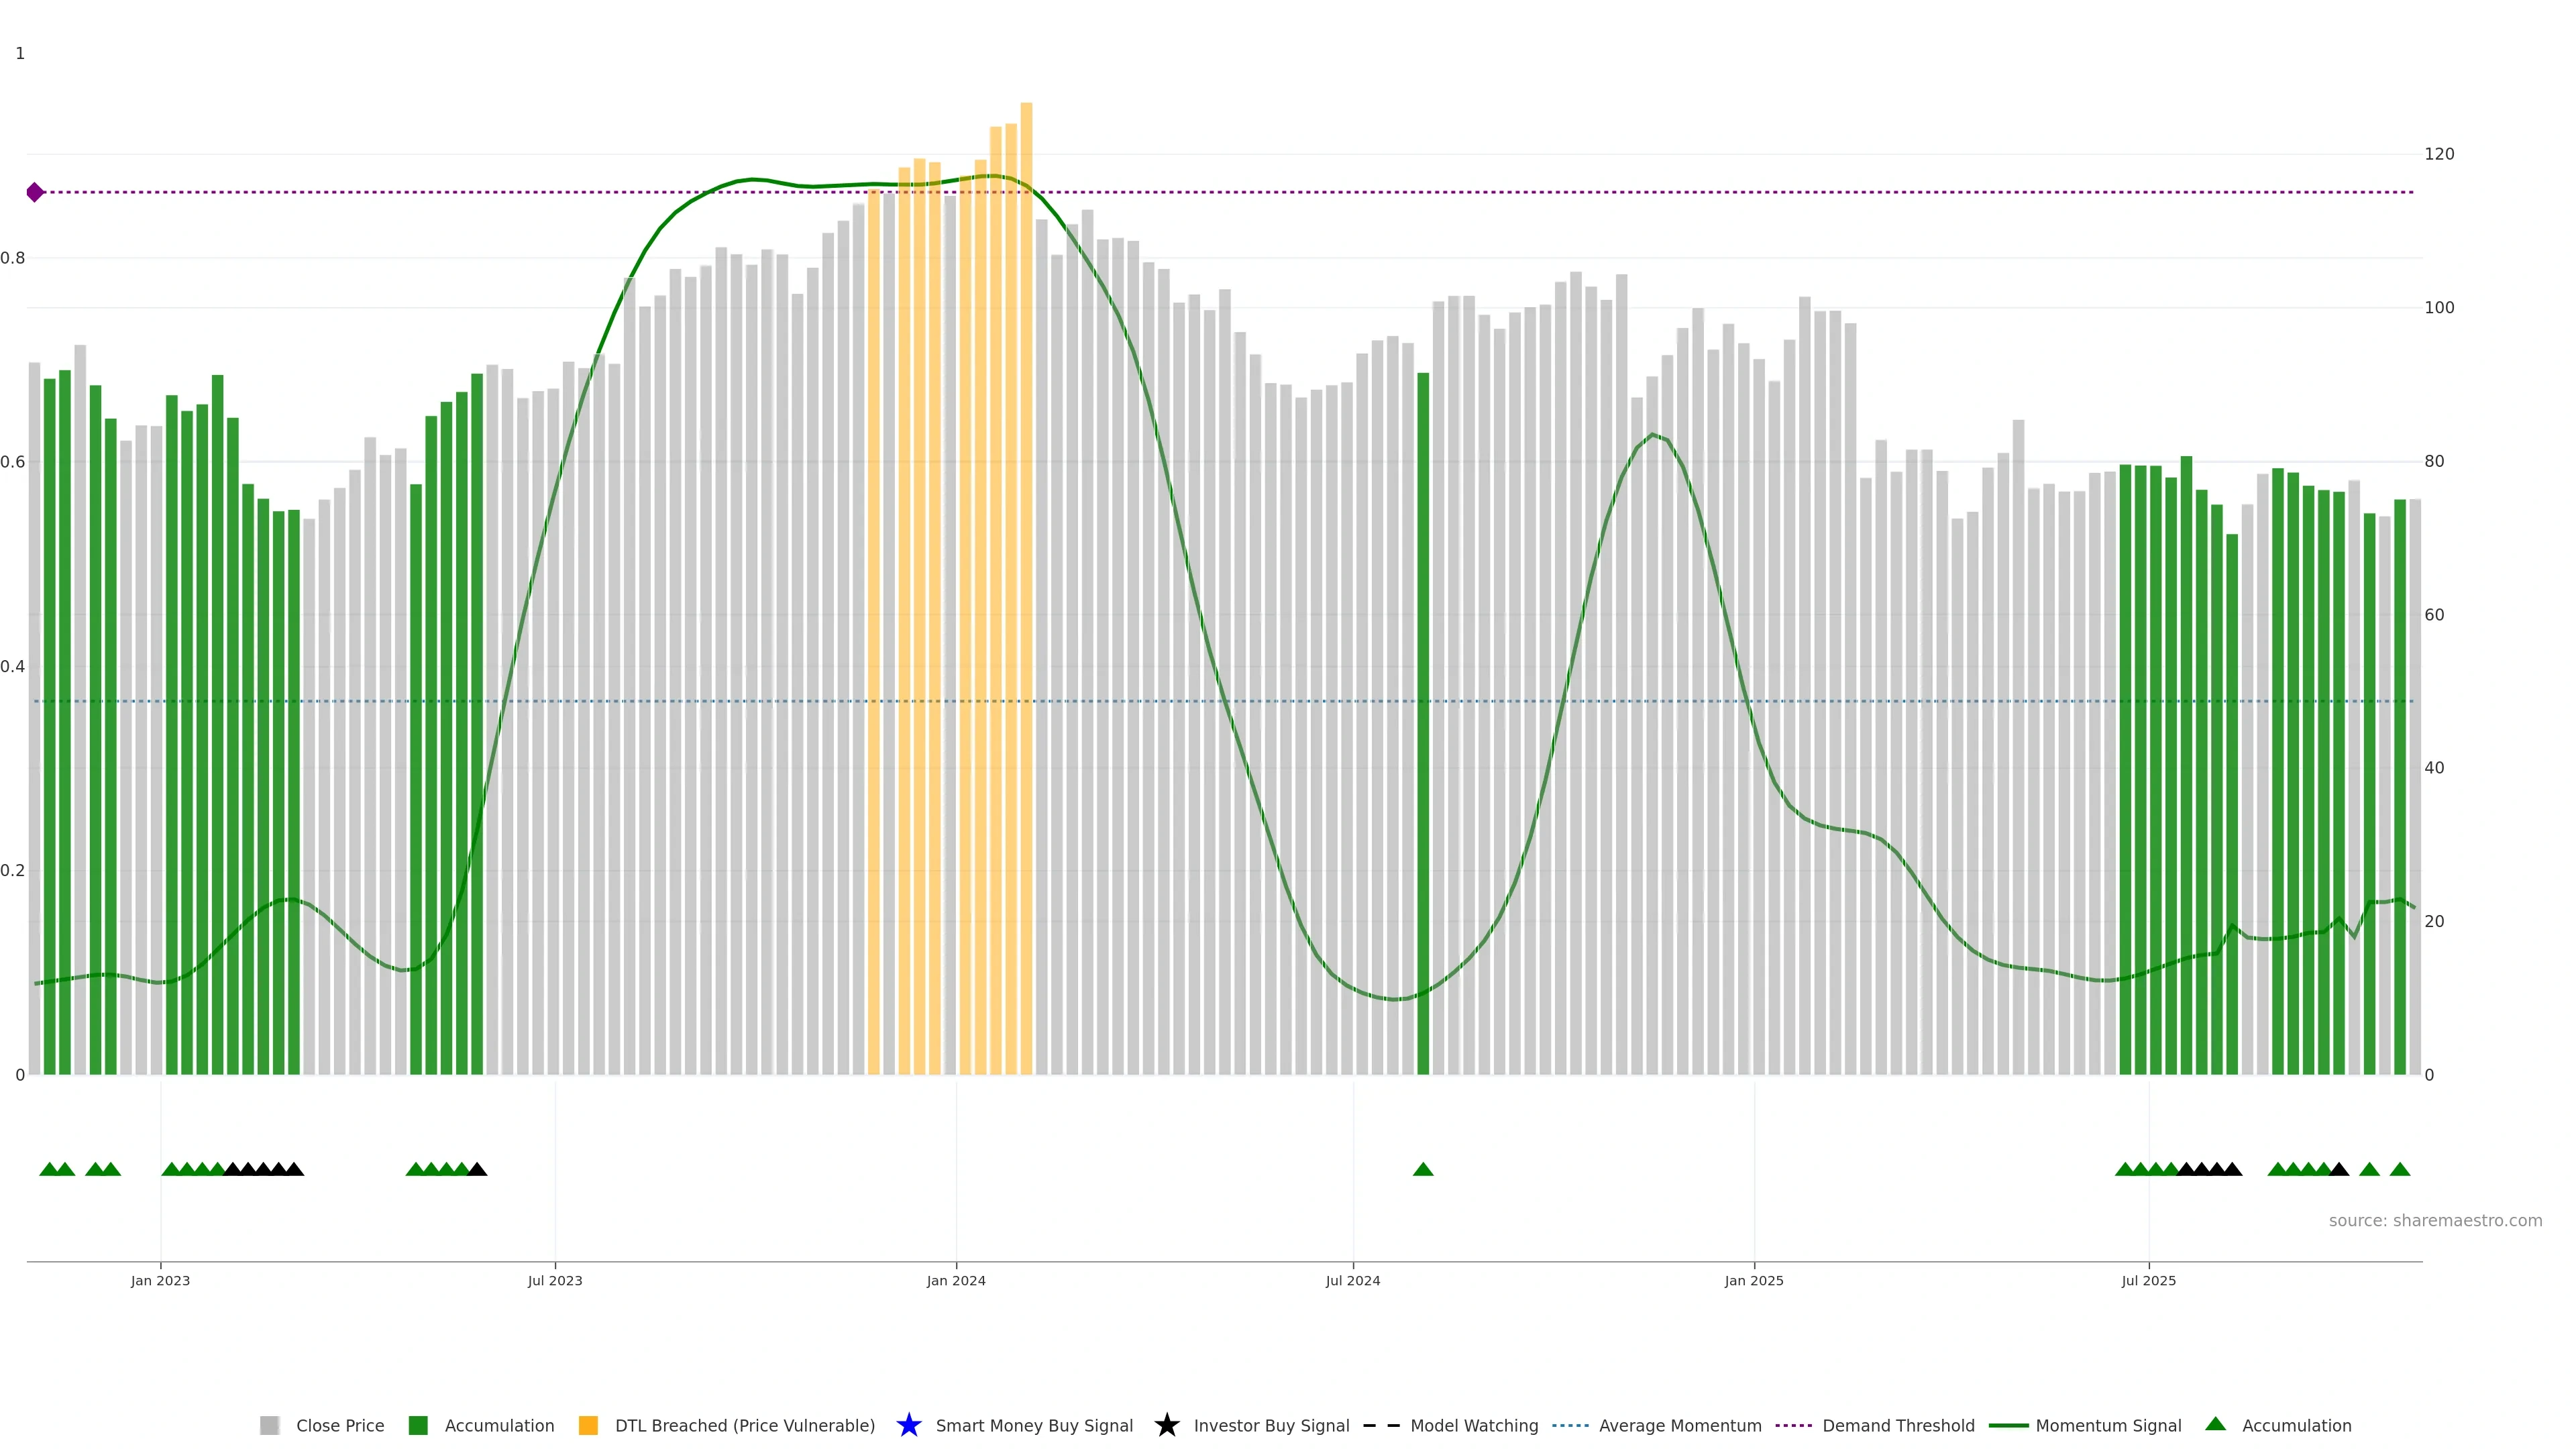Click the green Accumulation triangle legend icon
Image resolution: width=2576 pixels, height=1449 pixels.
[2215, 1424]
